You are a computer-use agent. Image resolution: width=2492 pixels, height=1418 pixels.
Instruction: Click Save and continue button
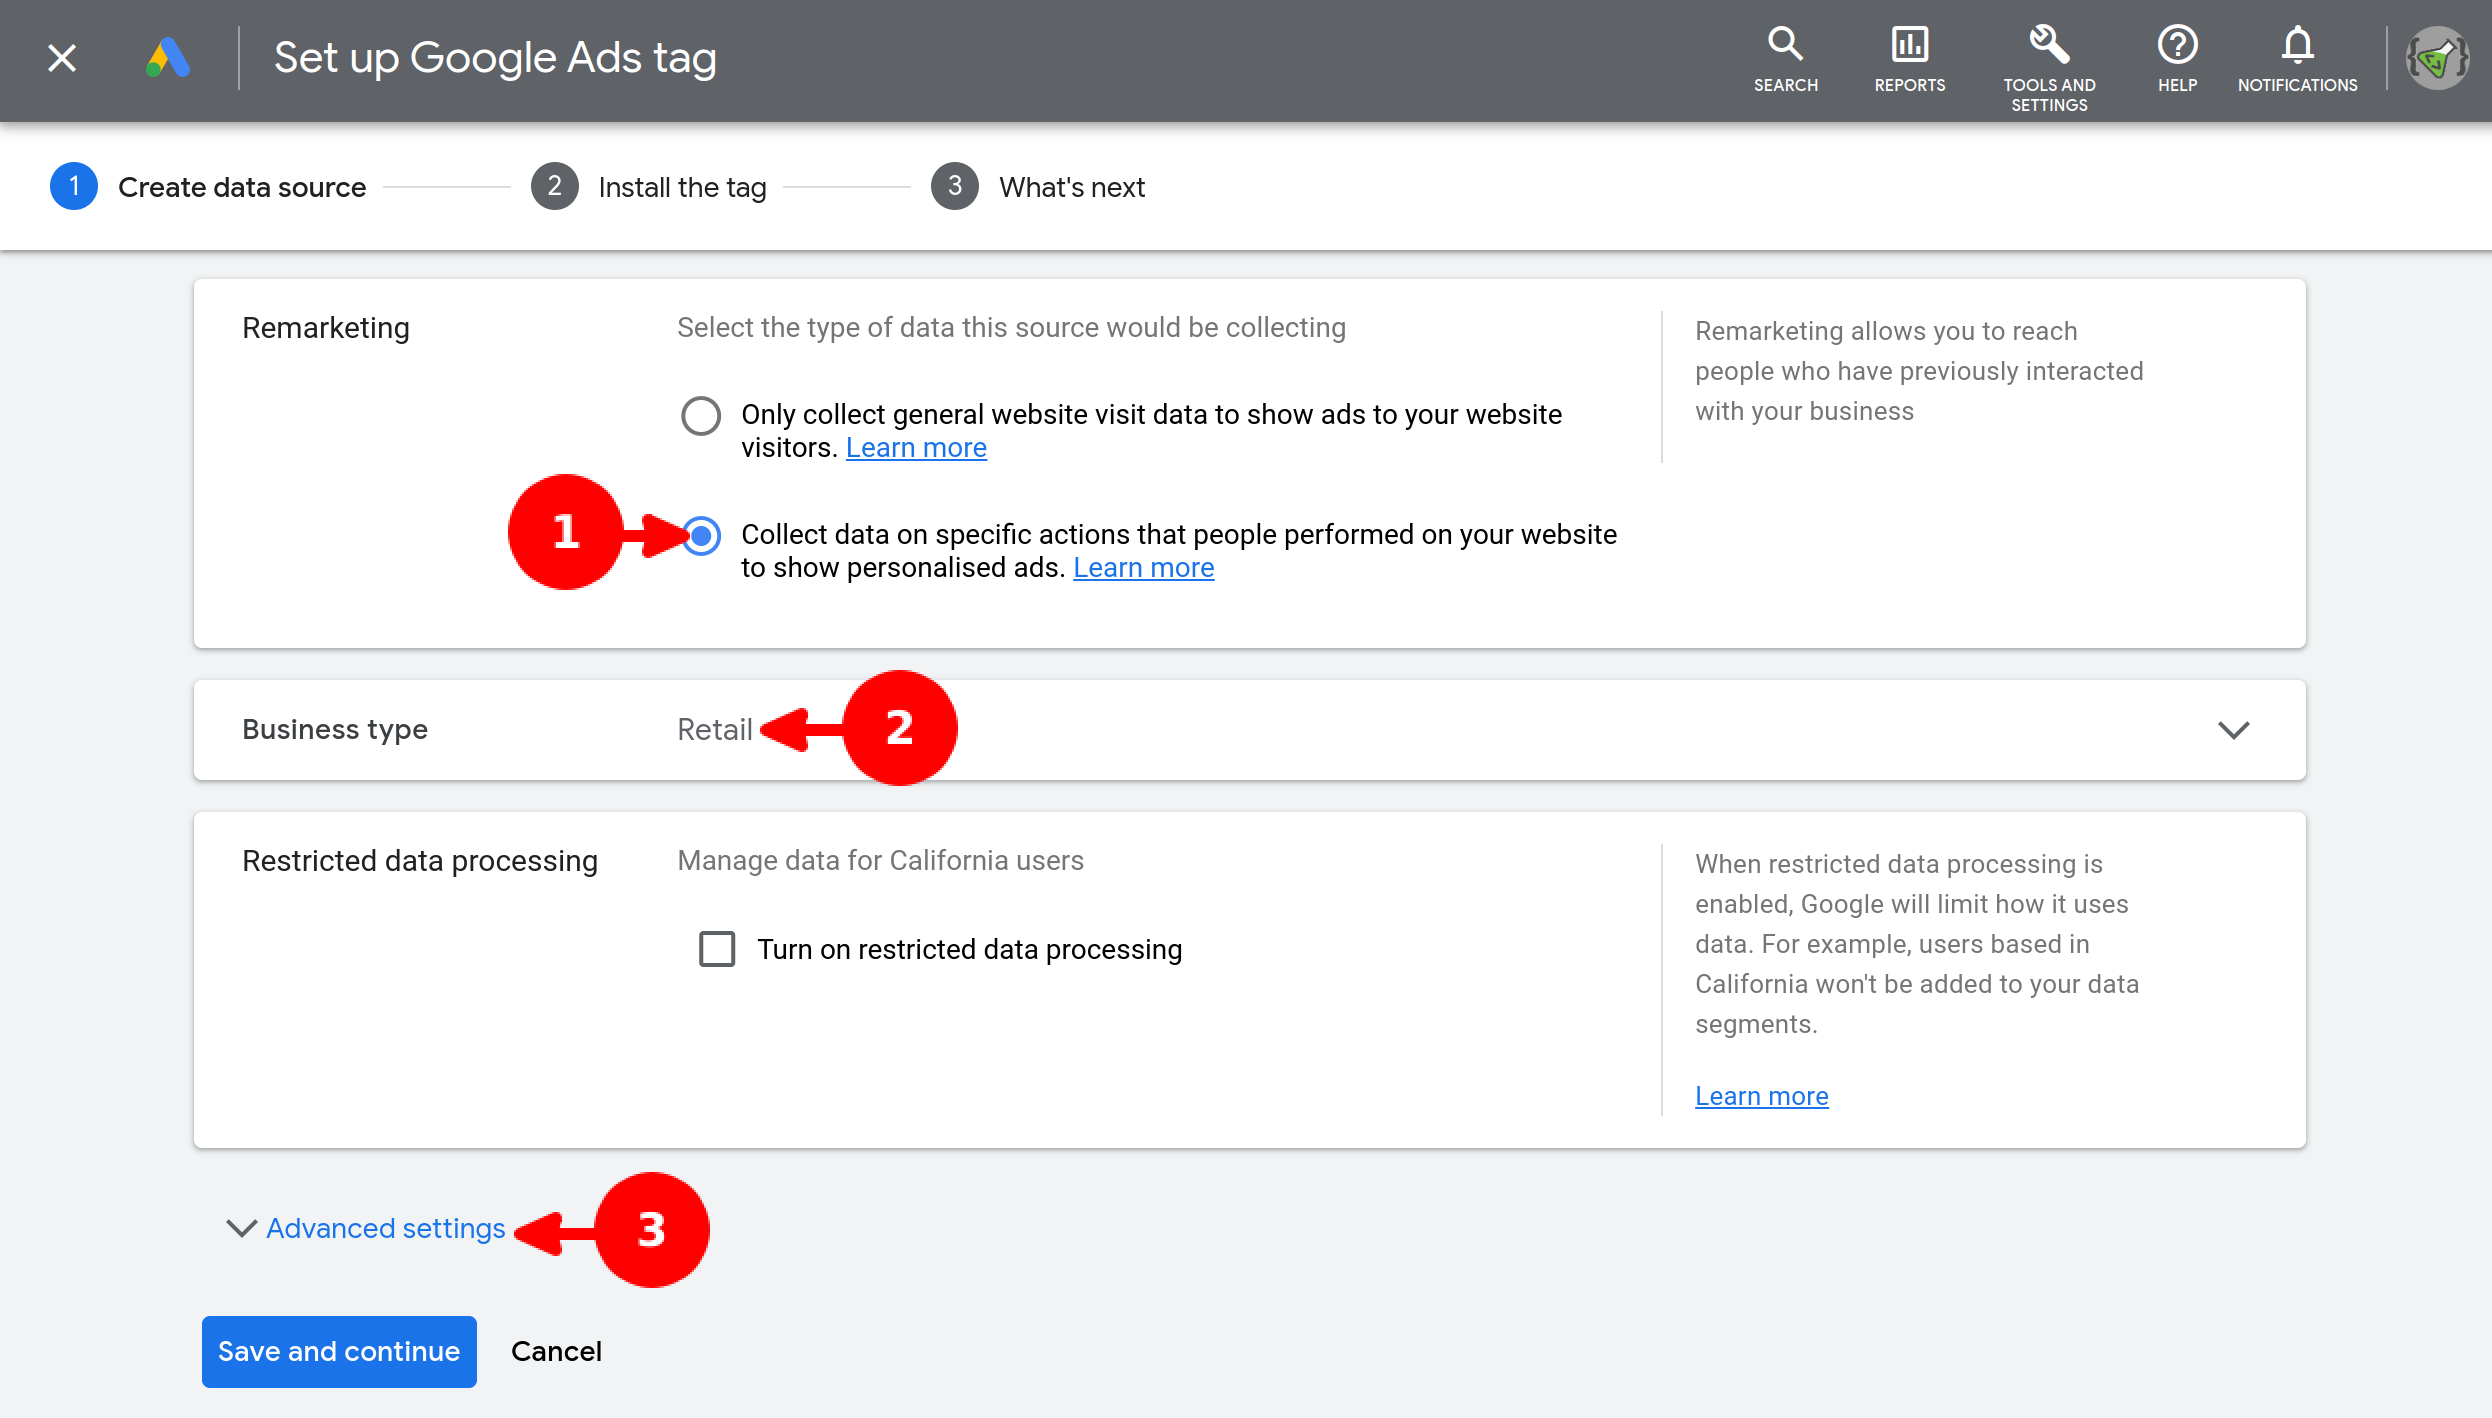339,1351
